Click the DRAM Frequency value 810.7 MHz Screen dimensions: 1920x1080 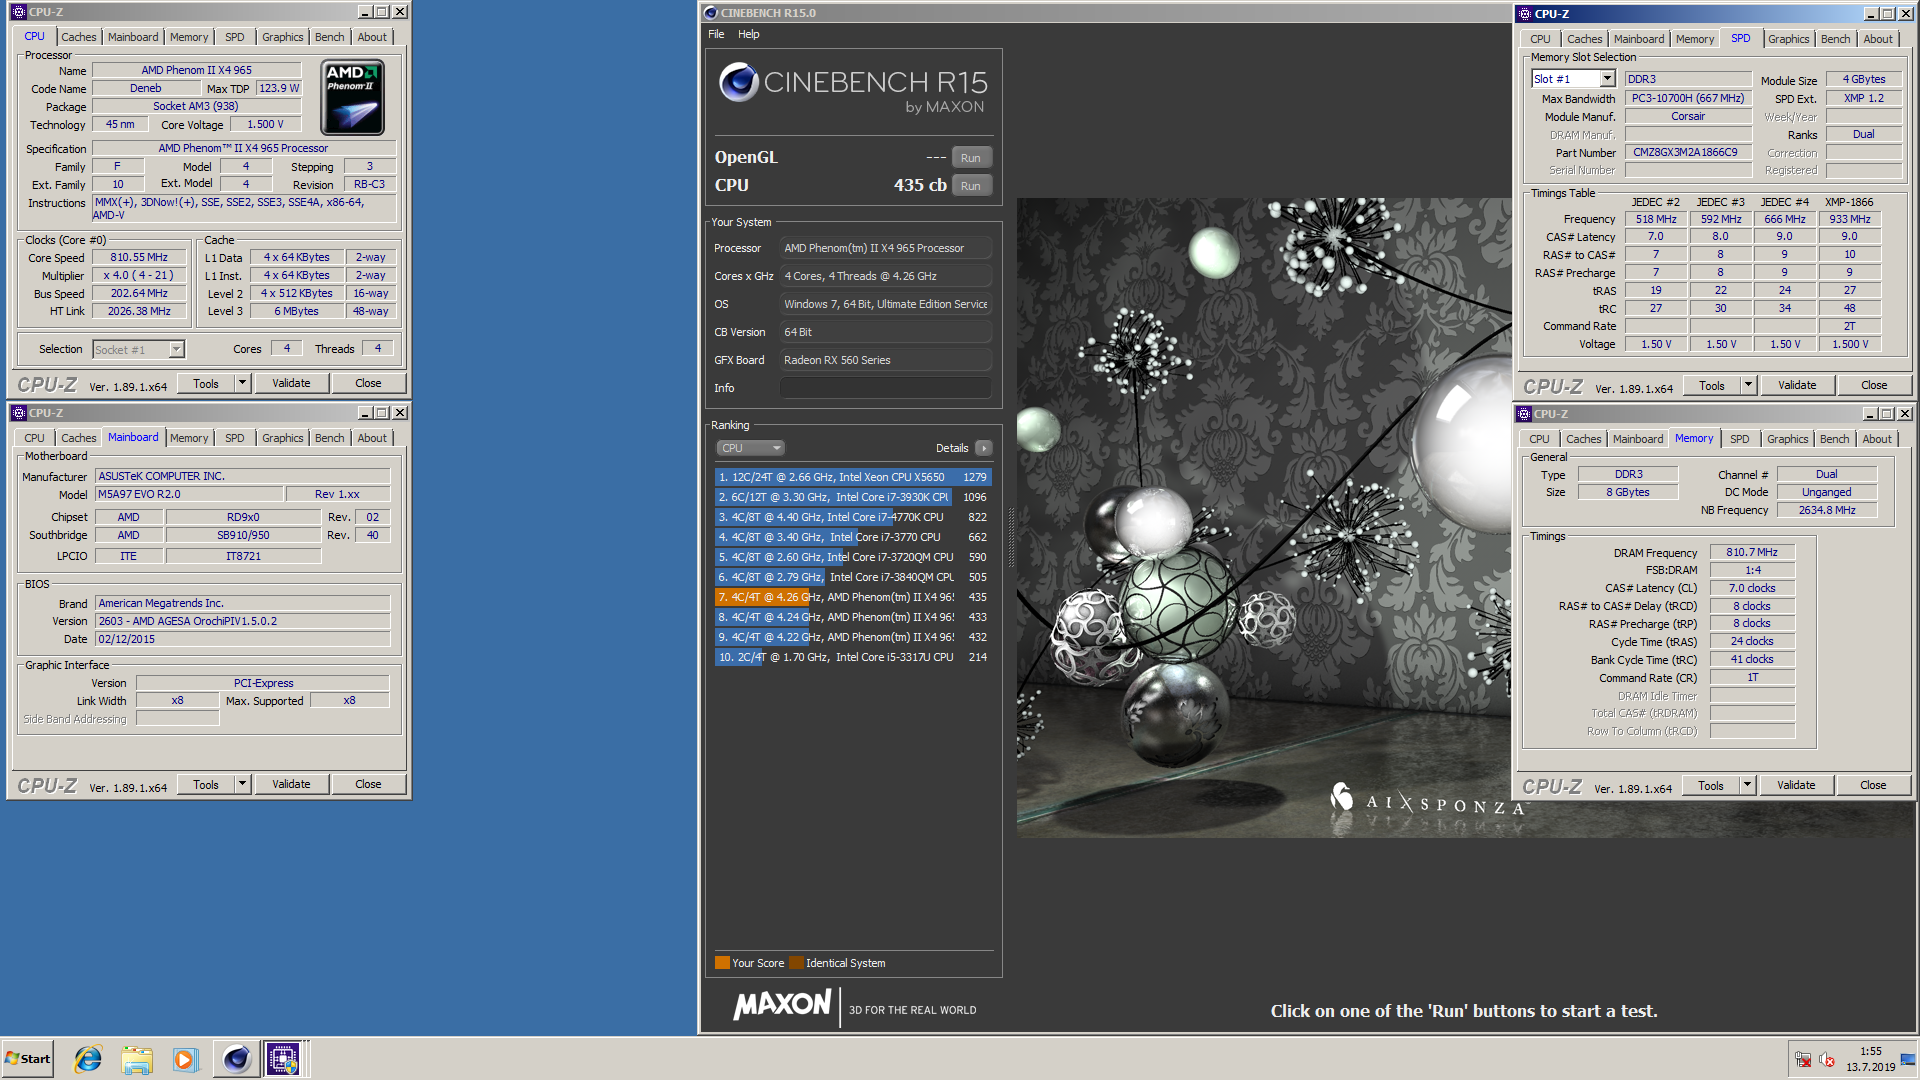click(x=1752, y=552)
